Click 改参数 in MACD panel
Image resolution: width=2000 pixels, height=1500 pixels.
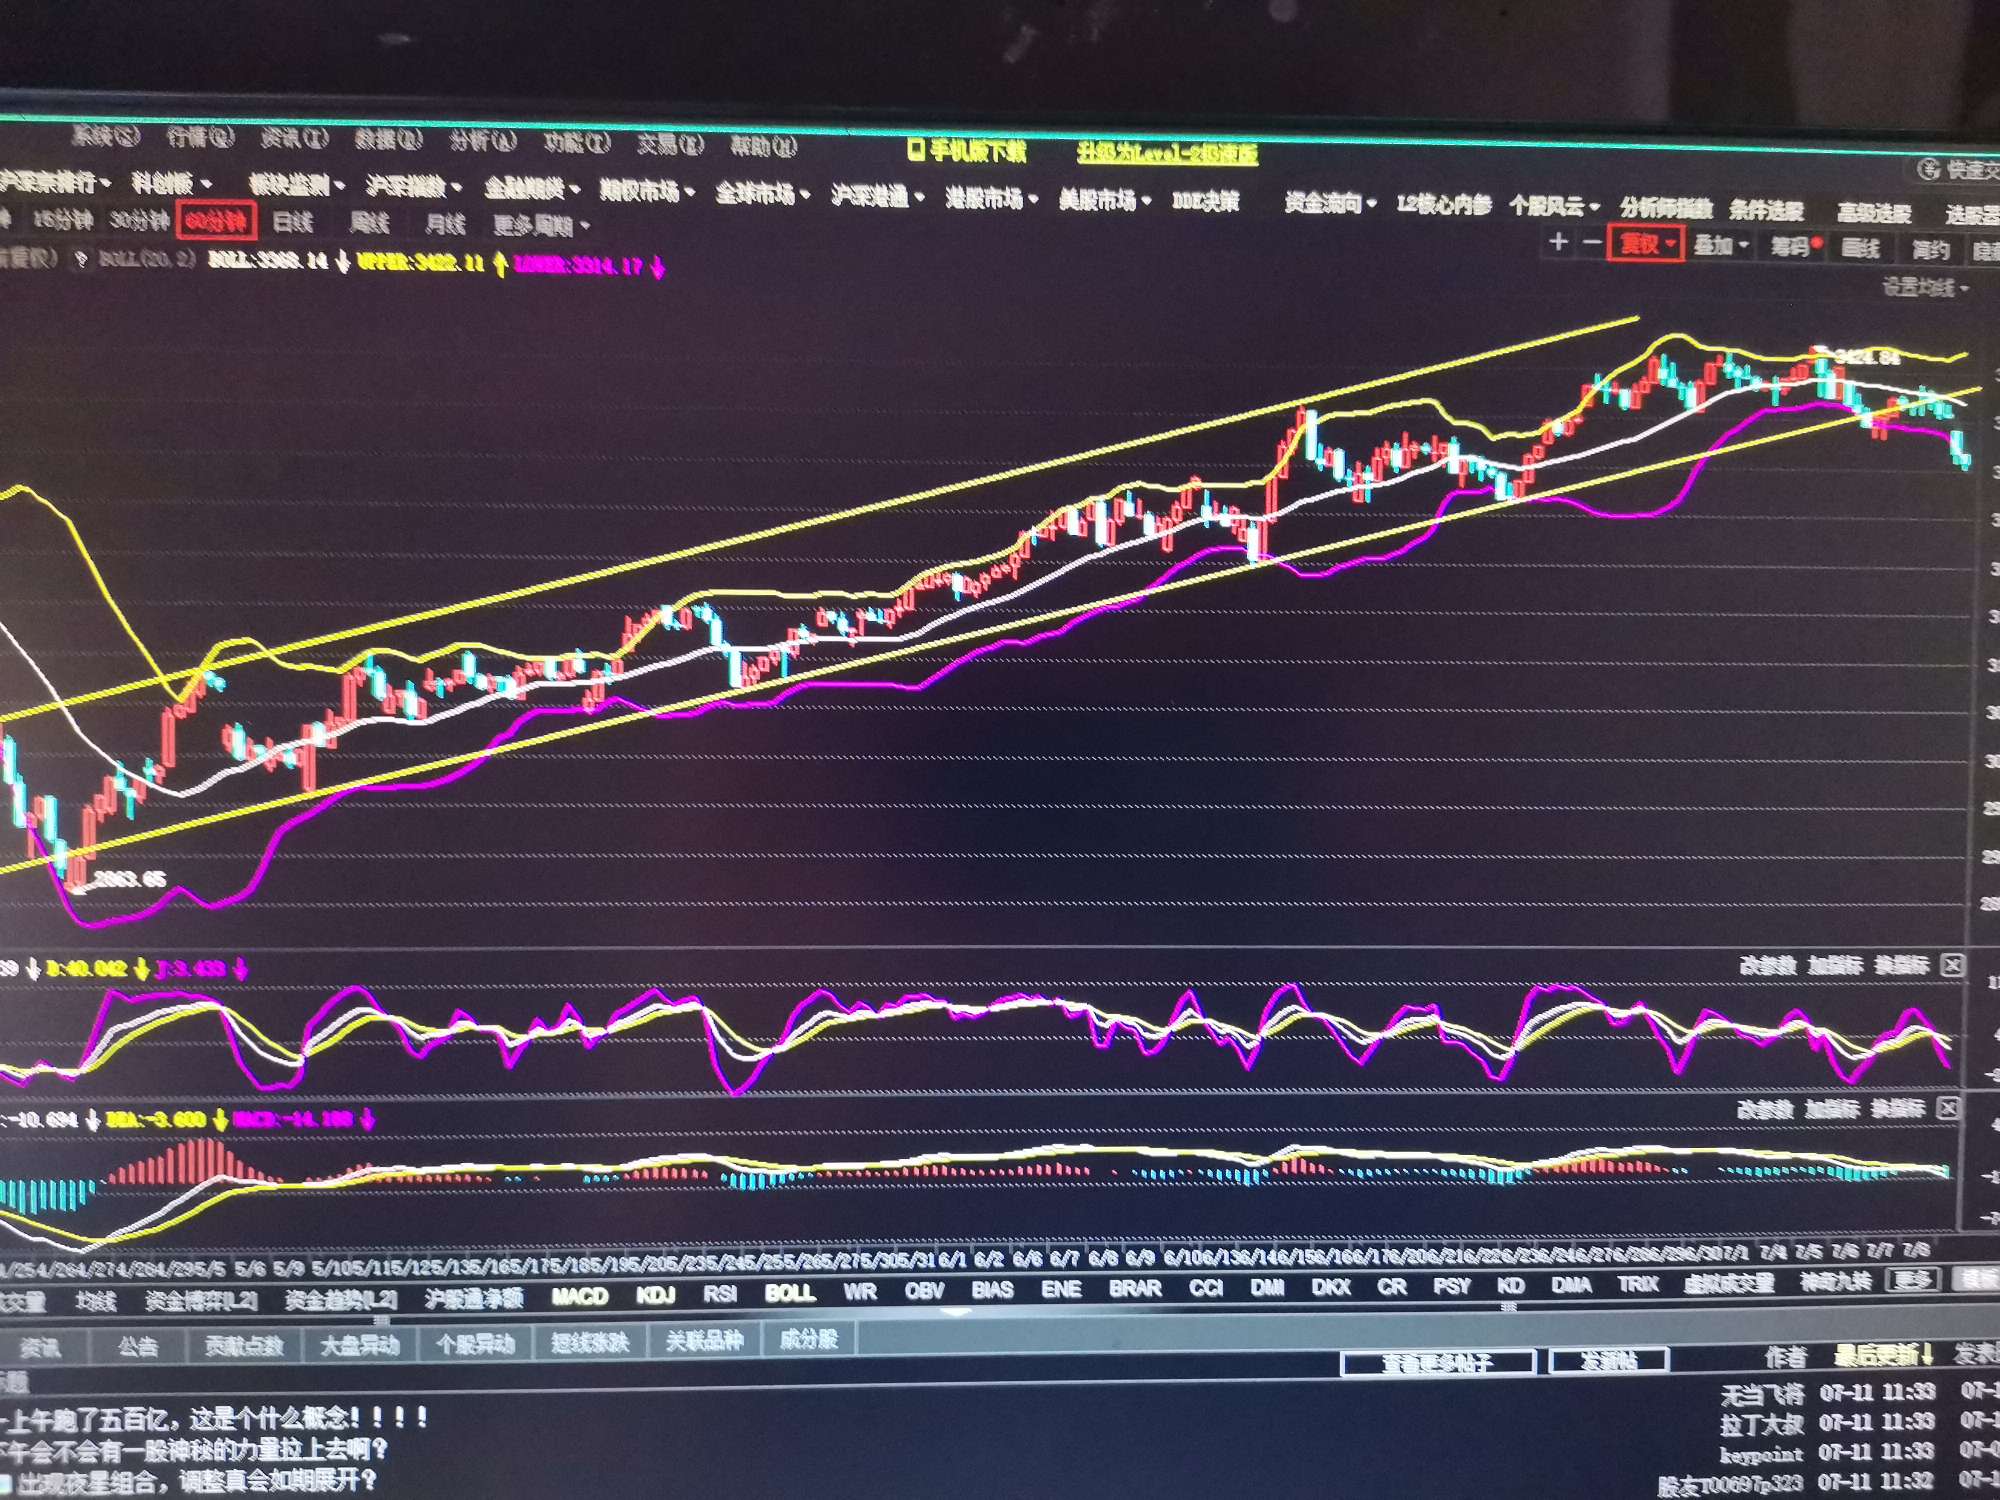click(x=1766, y=1109)
